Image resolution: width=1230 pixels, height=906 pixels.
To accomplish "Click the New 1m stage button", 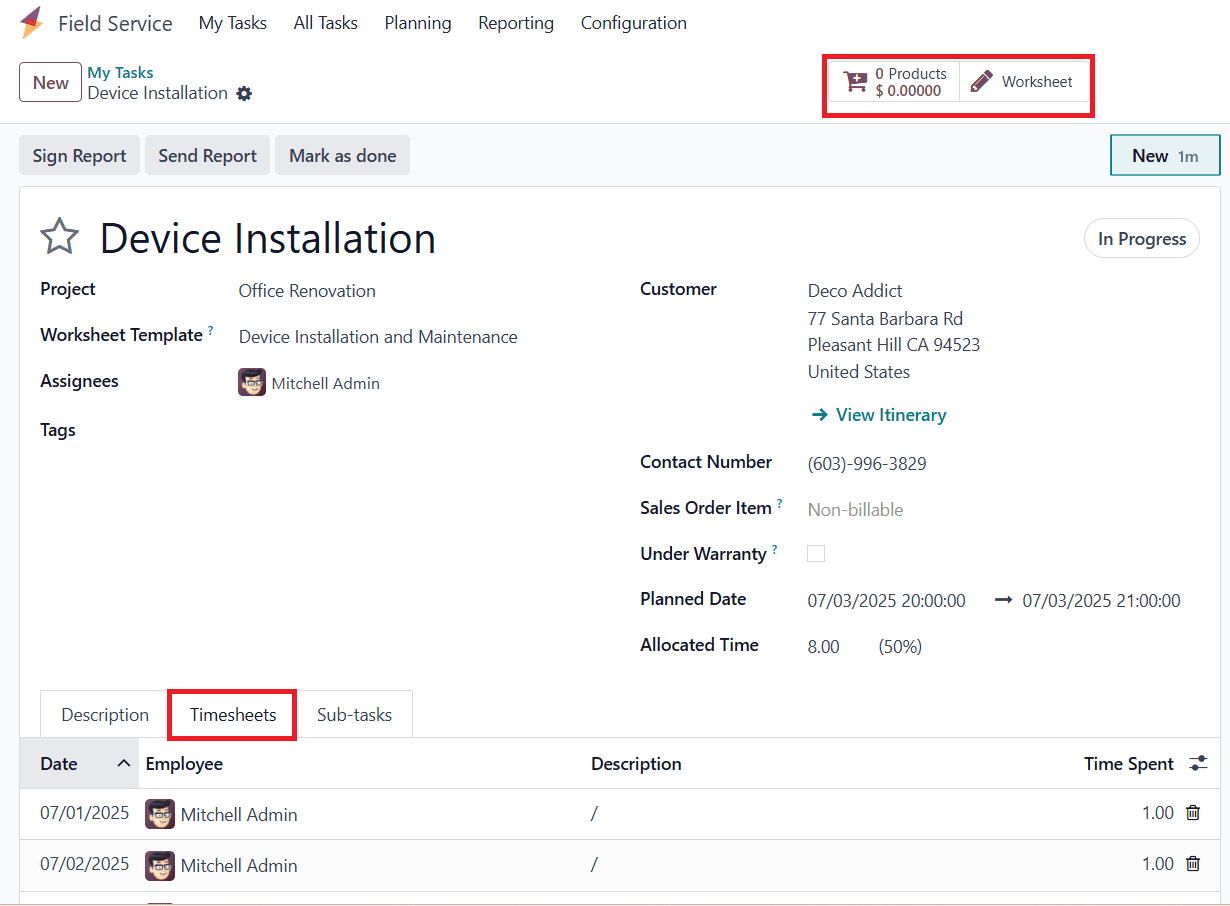I will pos(1165,155).
